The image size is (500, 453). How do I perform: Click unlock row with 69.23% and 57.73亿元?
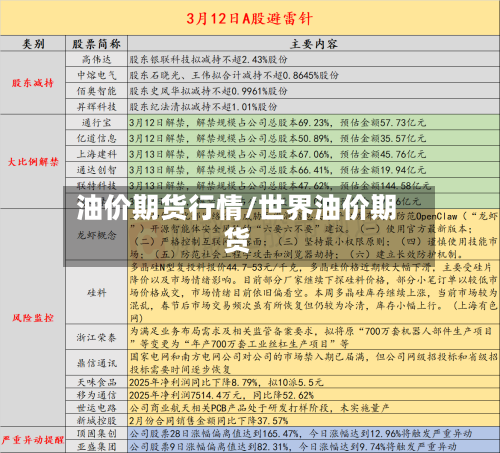[x=278, y=123]
